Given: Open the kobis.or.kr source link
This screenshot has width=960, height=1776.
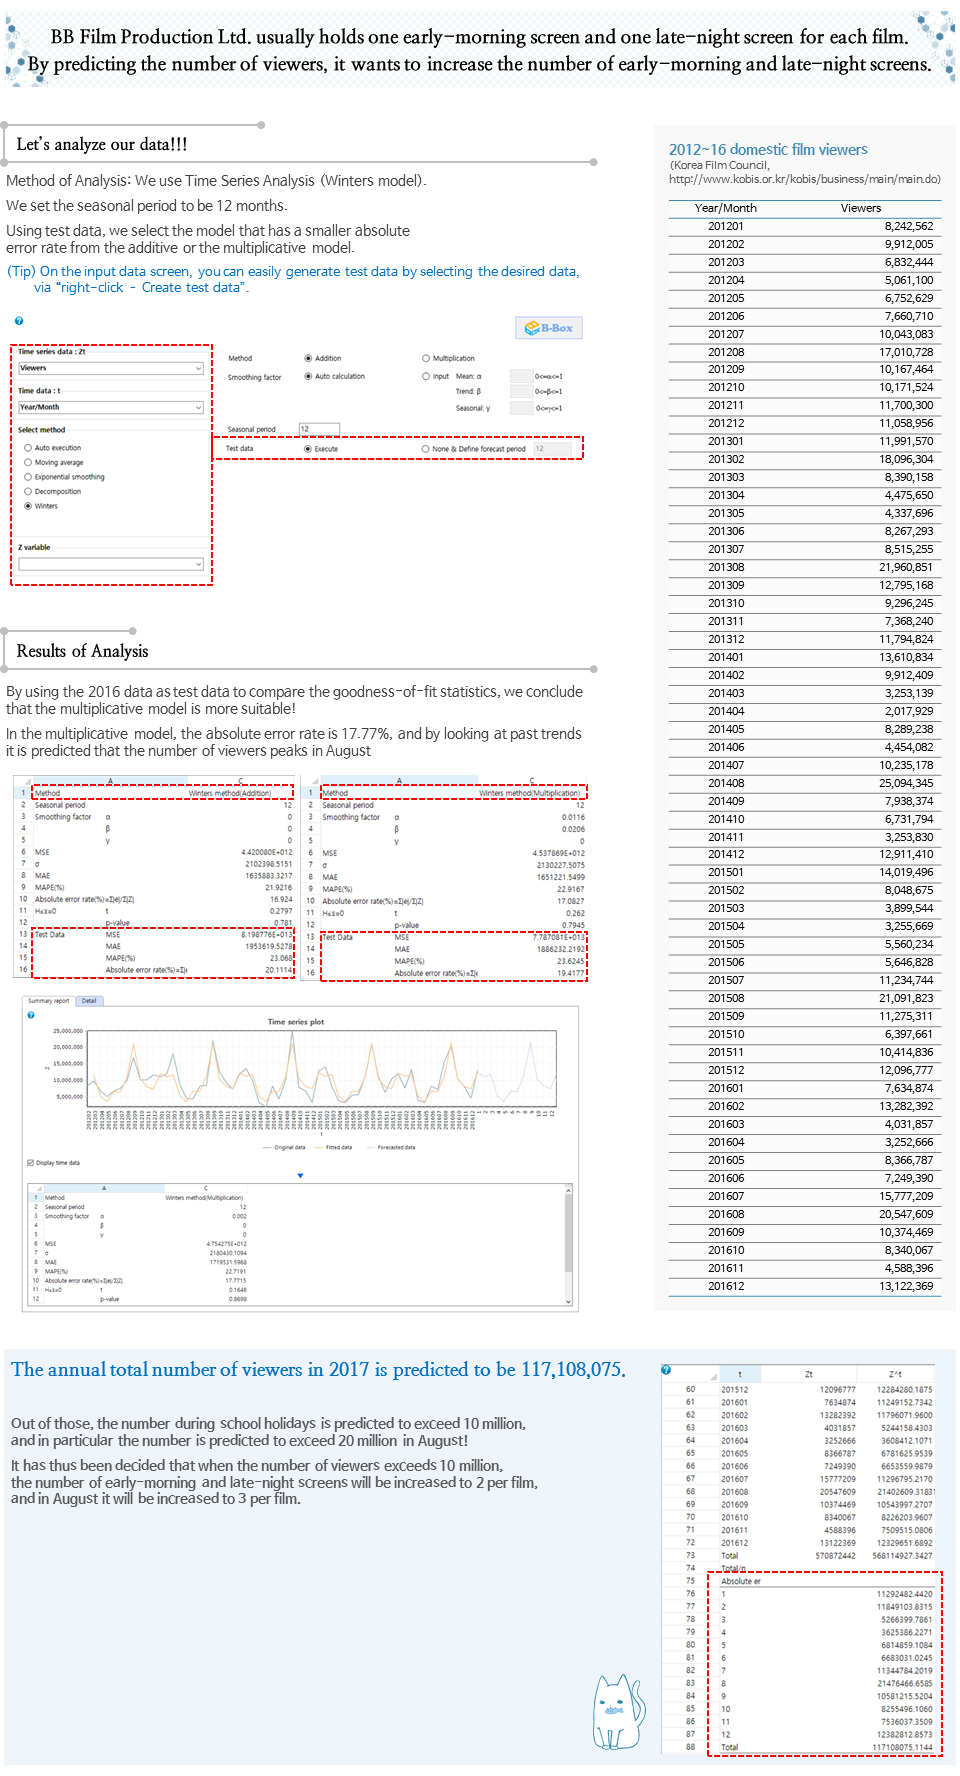Looking at the screenshot, I should coord(805,179).
